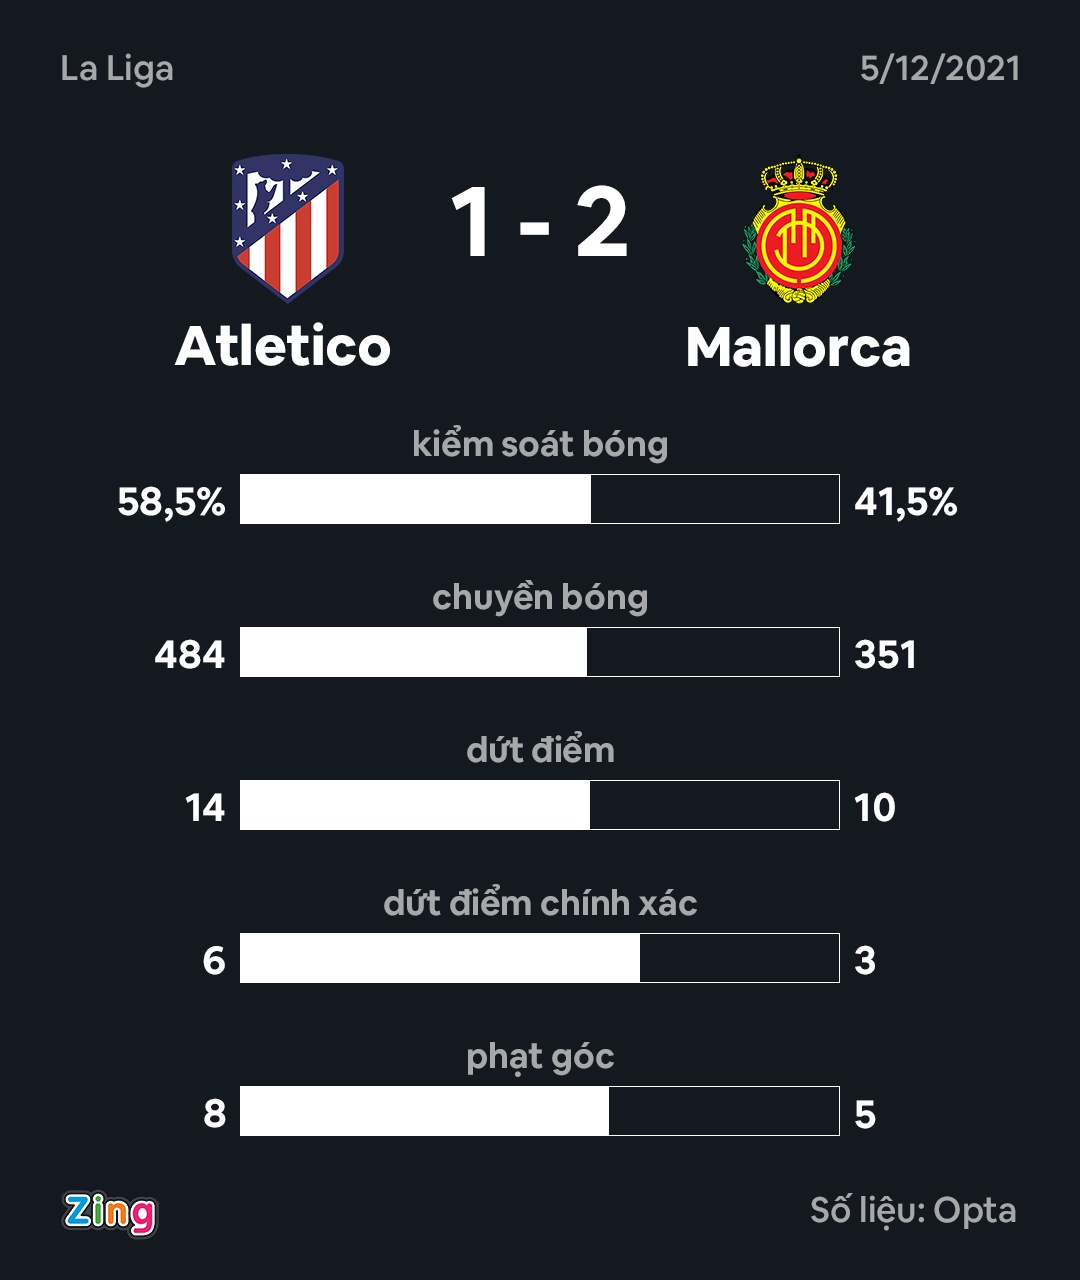Click the Atletico Madrid club crest
1080x1280 pixels.
[x=288, y=227]
